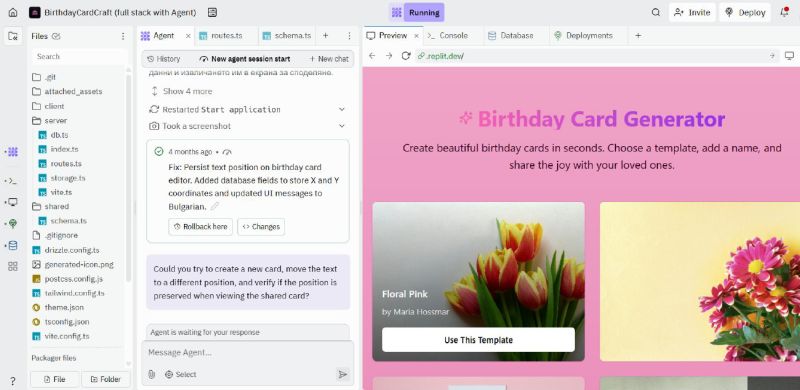Create a new Folder in the Files panel
This screenshot has width=800, height=390.
106,379
